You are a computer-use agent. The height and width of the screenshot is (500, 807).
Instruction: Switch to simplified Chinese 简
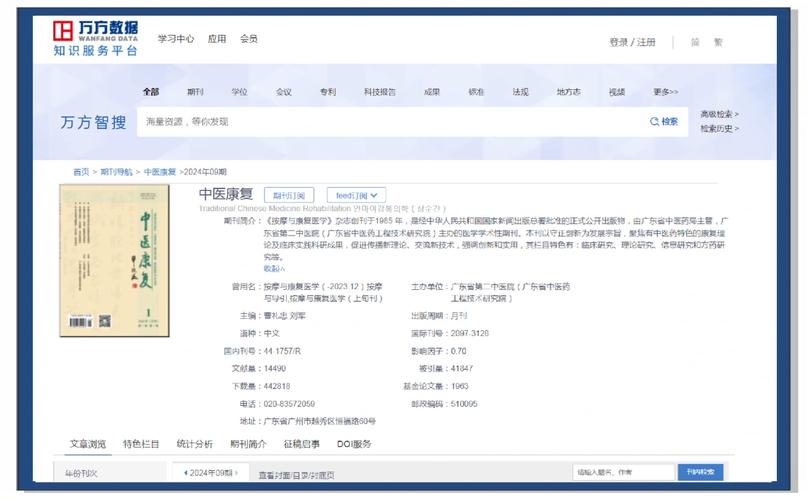(695, 42)
